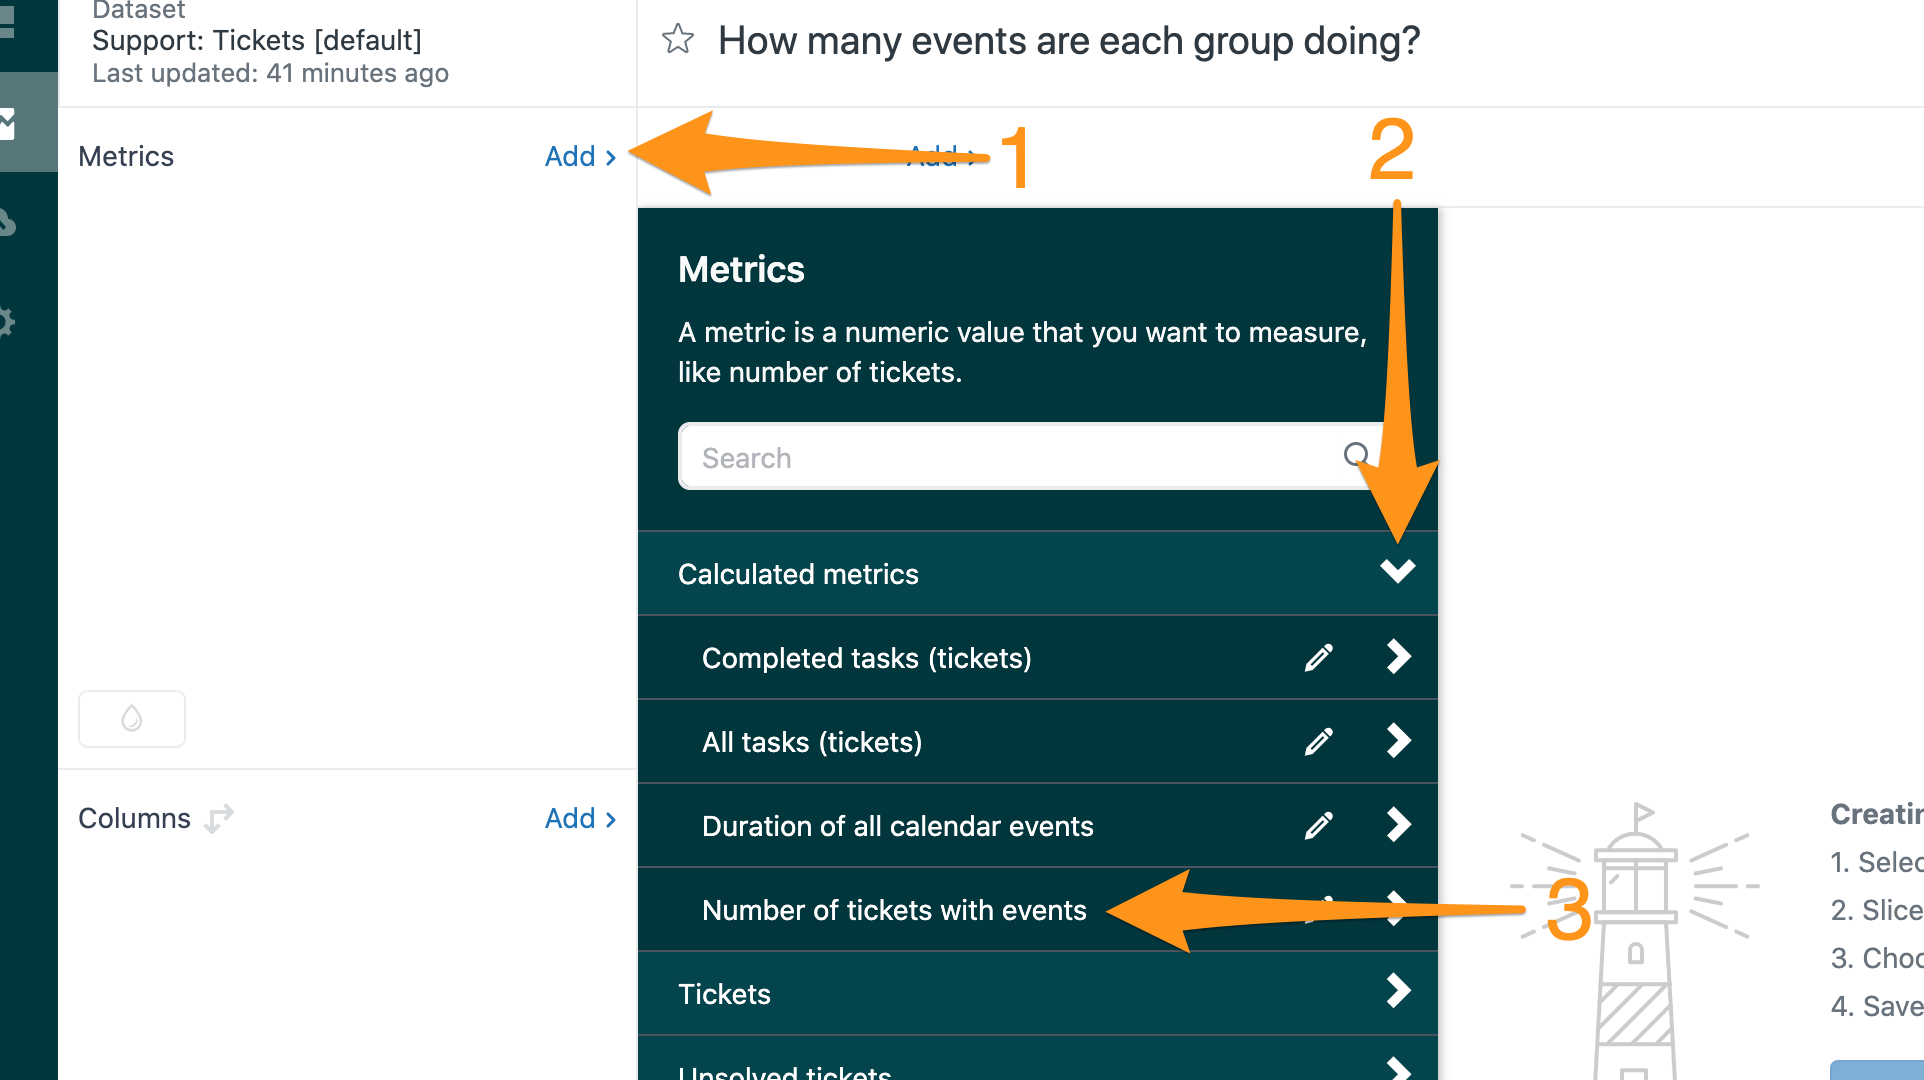Add a metric via Metrics Add link
The height and width of the screenshot is (1080, 1924).
(580, 156)
